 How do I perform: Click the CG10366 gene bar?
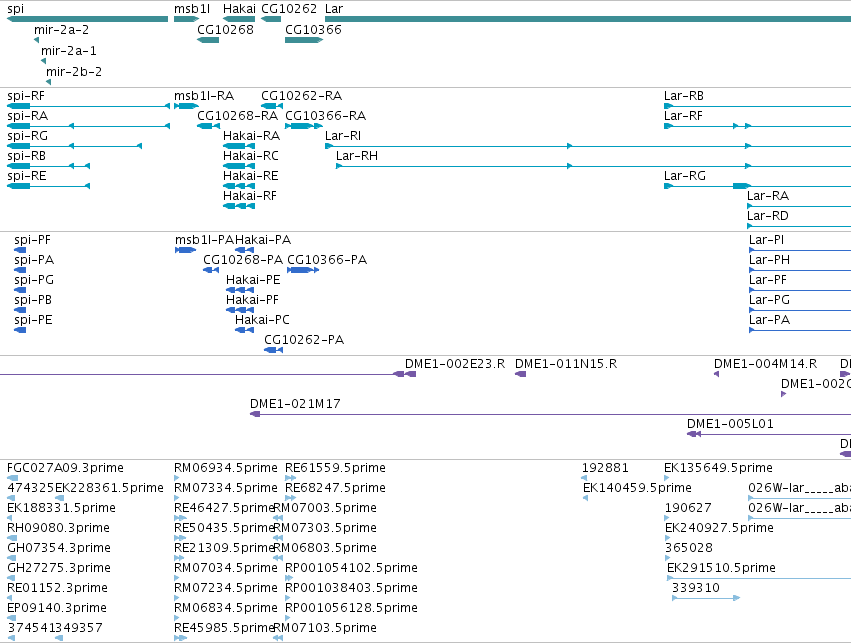(304, 40)
